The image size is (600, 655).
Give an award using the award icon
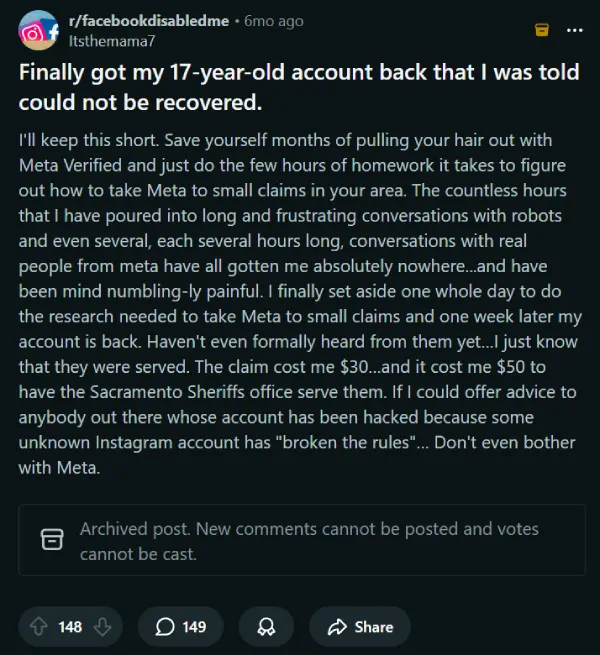pyautogui.click(x=266, y=627)
